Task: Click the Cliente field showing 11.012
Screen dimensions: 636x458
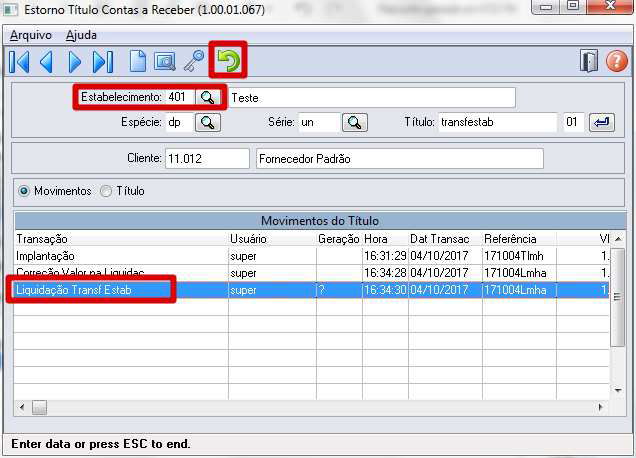Action: click(207, 159)
